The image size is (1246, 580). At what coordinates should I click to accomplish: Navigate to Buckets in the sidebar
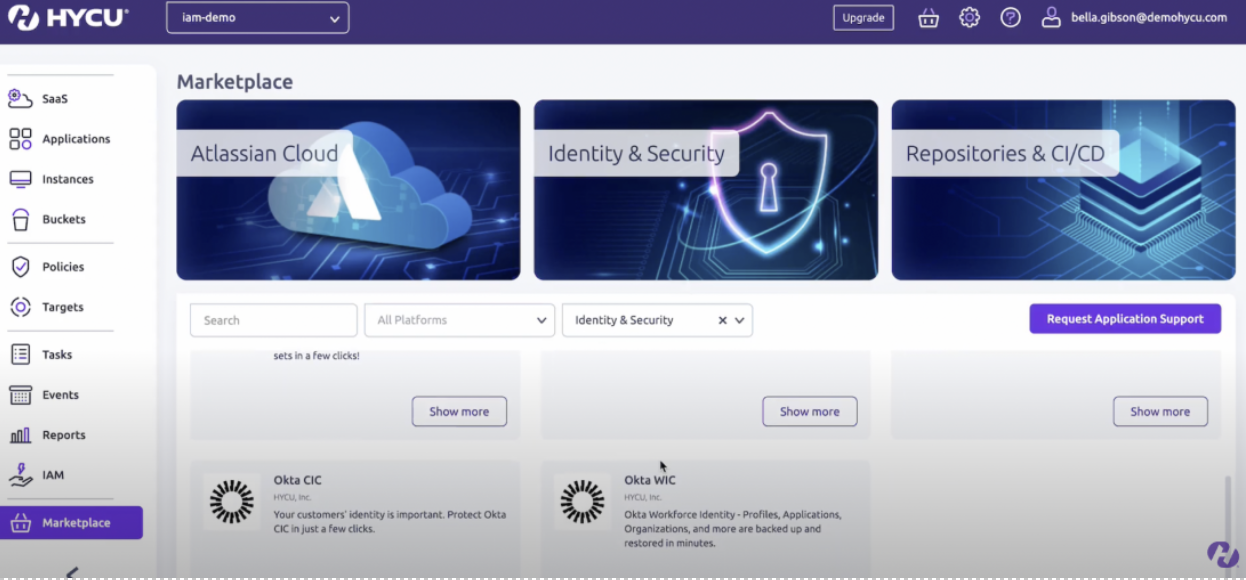(x=63, y=219)
